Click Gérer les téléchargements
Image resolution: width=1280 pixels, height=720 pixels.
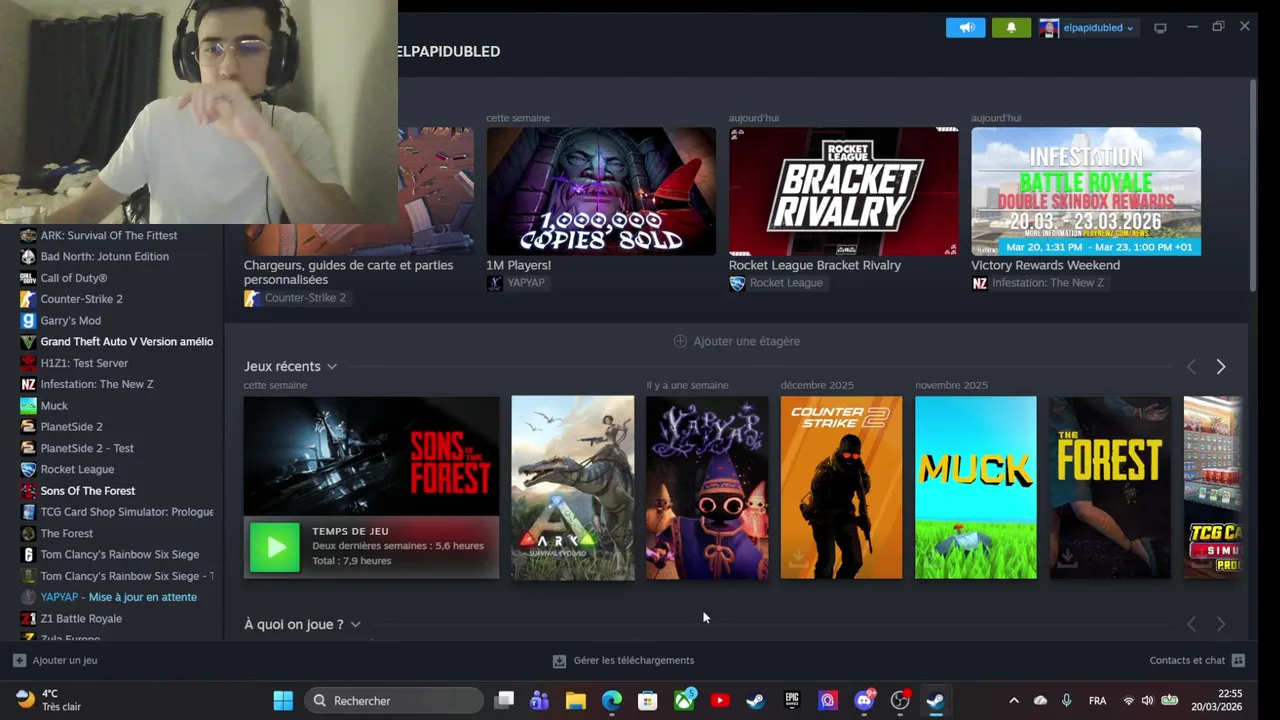(x=624, y=660)
